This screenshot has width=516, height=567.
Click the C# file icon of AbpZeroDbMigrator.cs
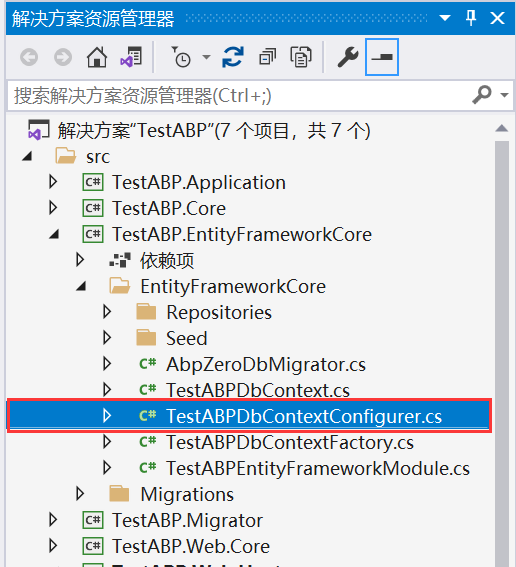coord(148,364)
